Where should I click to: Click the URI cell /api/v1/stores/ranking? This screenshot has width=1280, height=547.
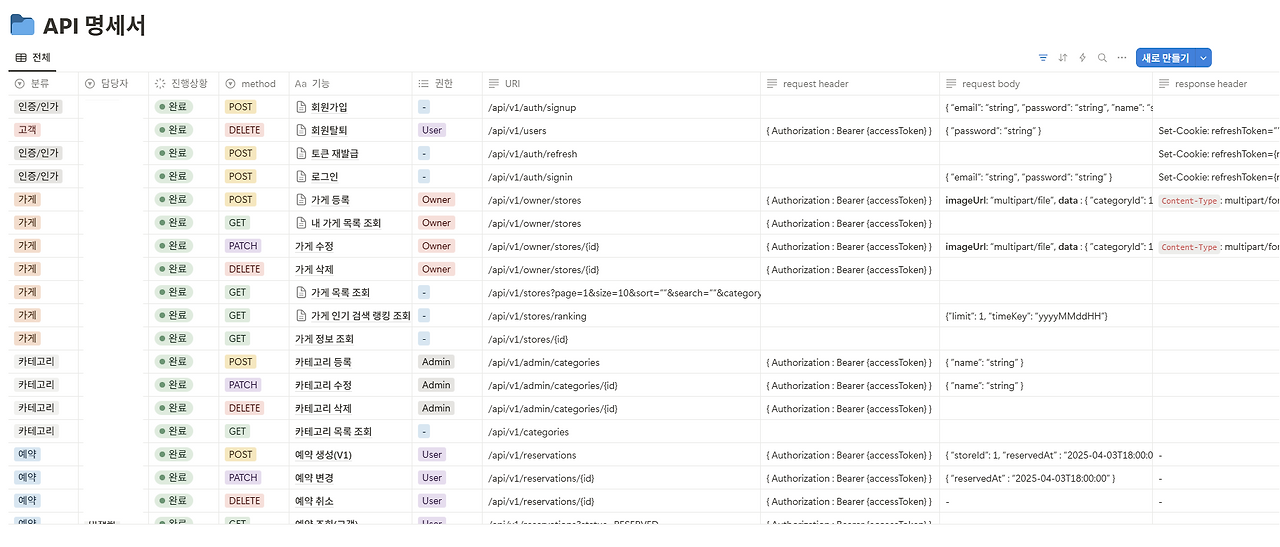(620, 316)
